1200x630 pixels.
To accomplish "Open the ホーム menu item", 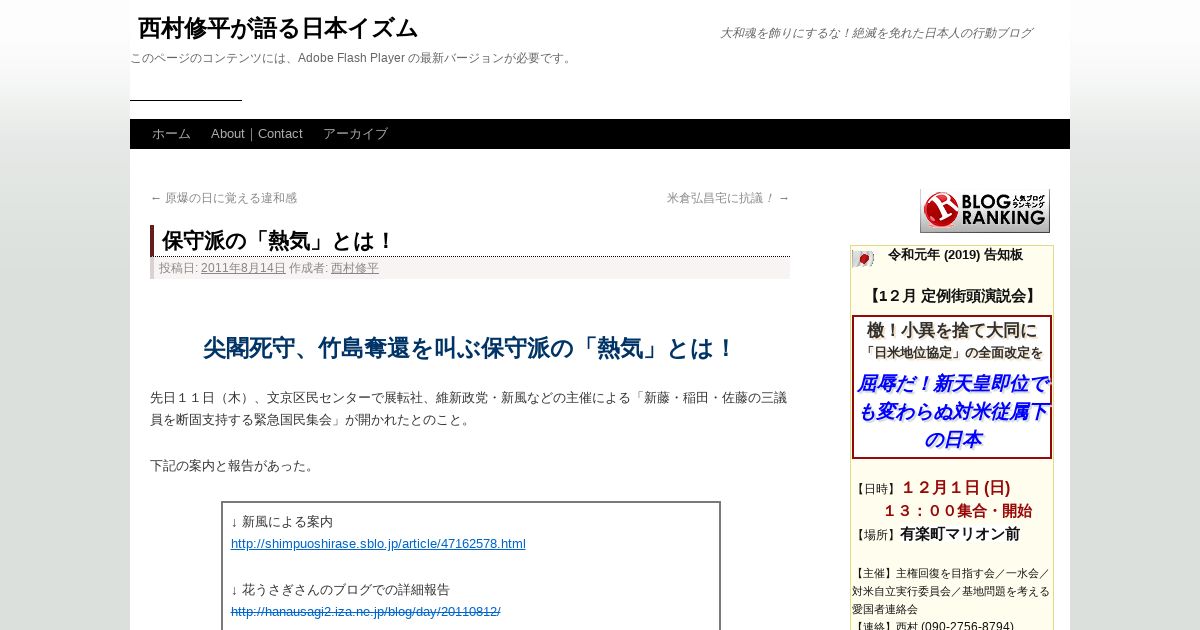I will (171, 134).
